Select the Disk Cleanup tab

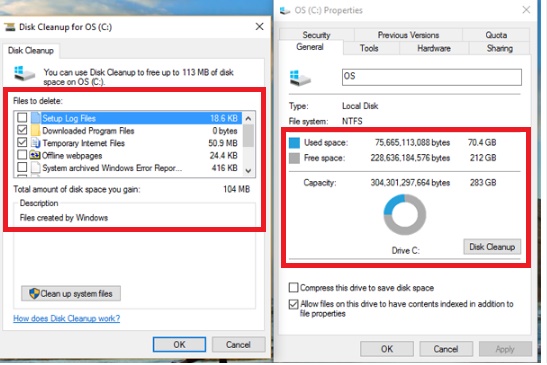31,51
